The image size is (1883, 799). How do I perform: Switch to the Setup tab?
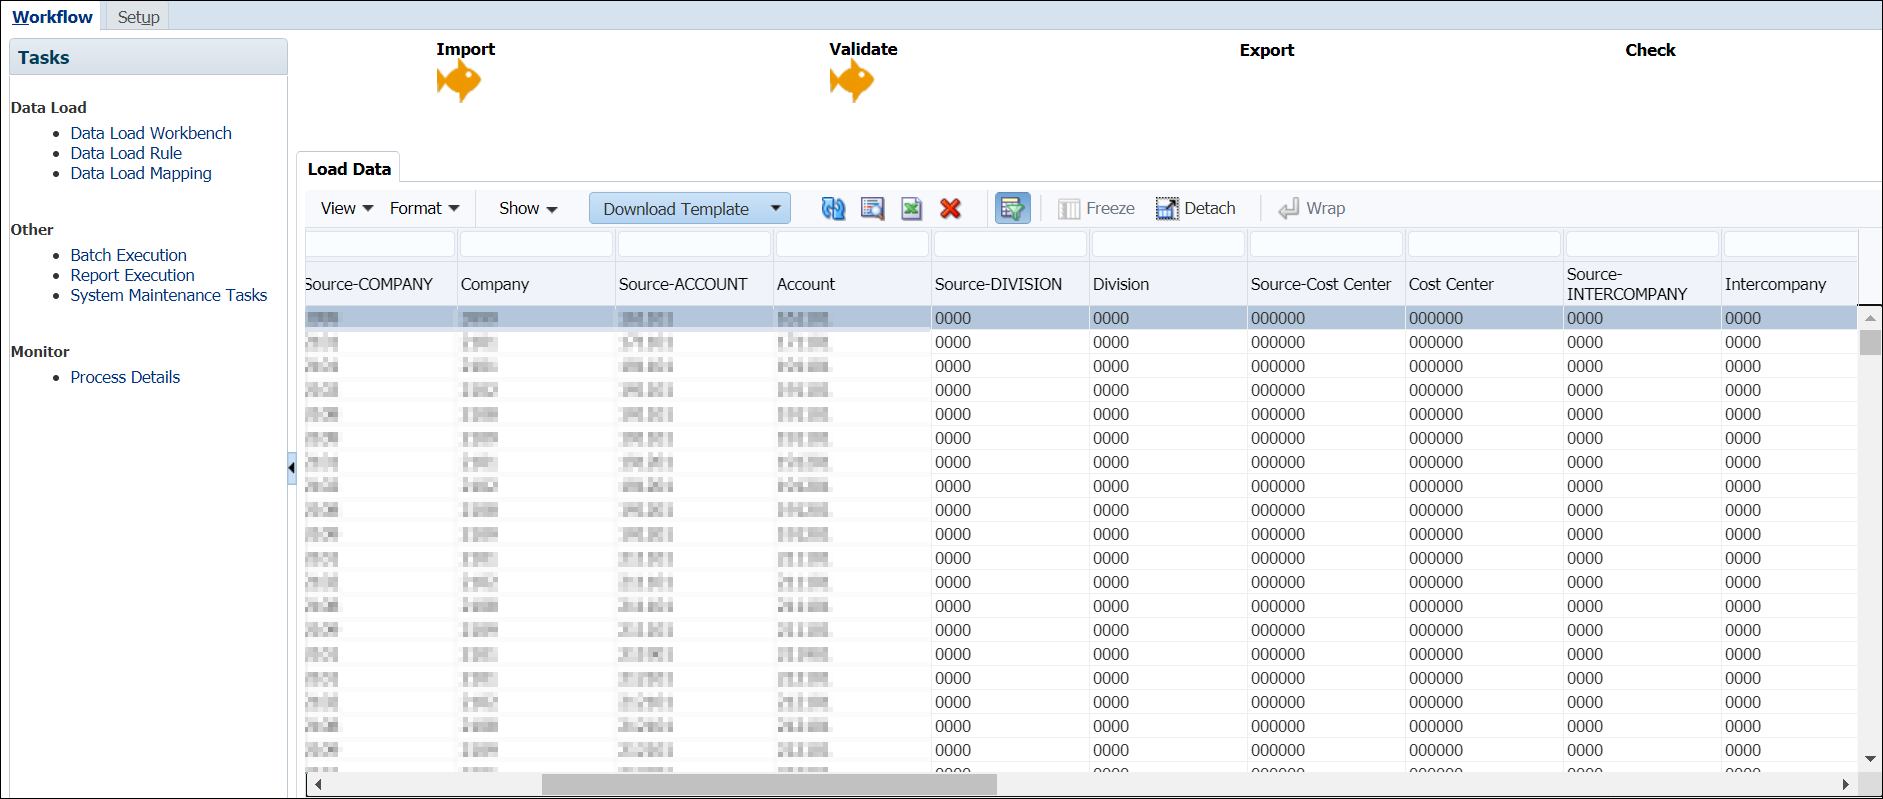pos(138,16)
